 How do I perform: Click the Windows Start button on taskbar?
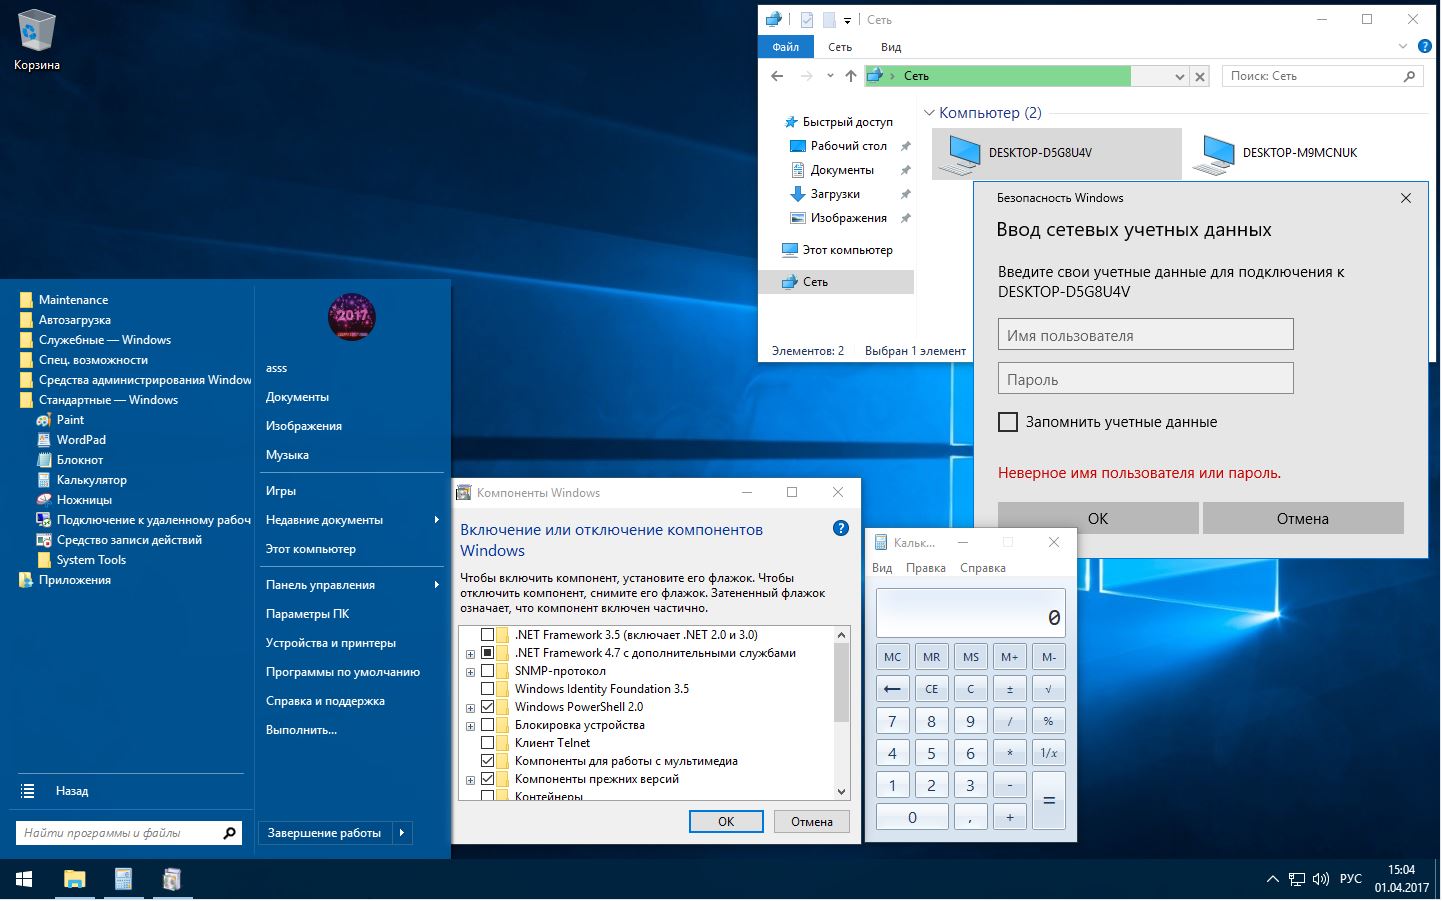click(24, 879)
